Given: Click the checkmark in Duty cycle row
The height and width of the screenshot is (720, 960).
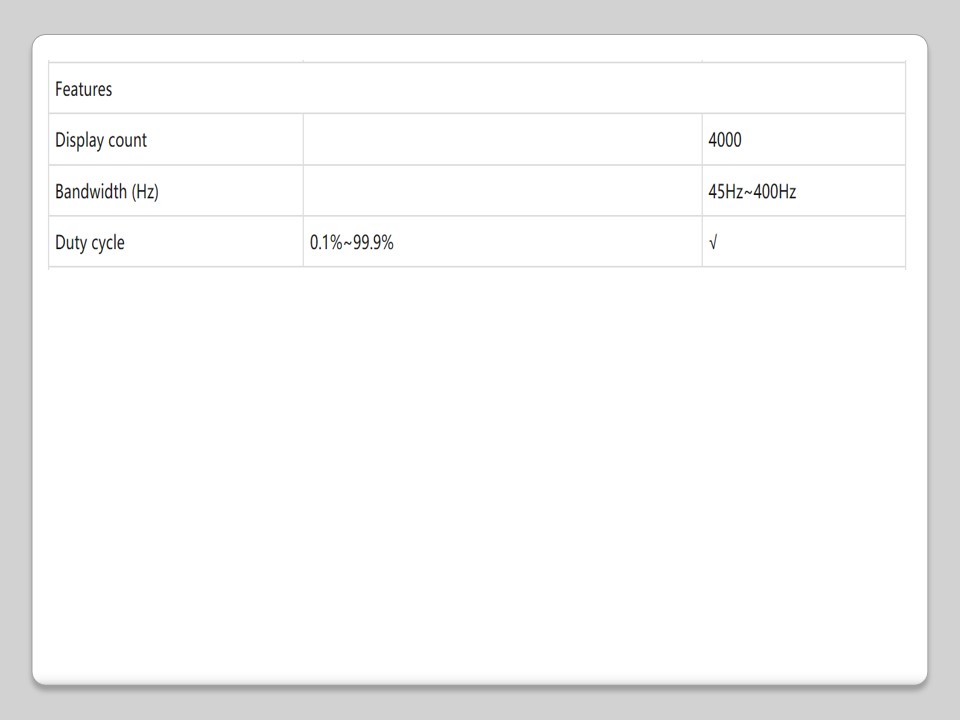Looking at the screenshot, I should coord(712,243).
